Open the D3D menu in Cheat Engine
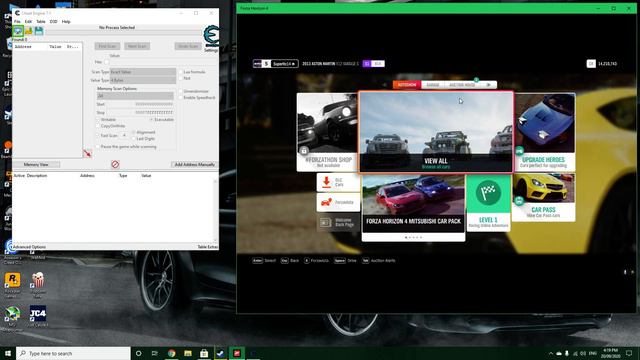 53,22
